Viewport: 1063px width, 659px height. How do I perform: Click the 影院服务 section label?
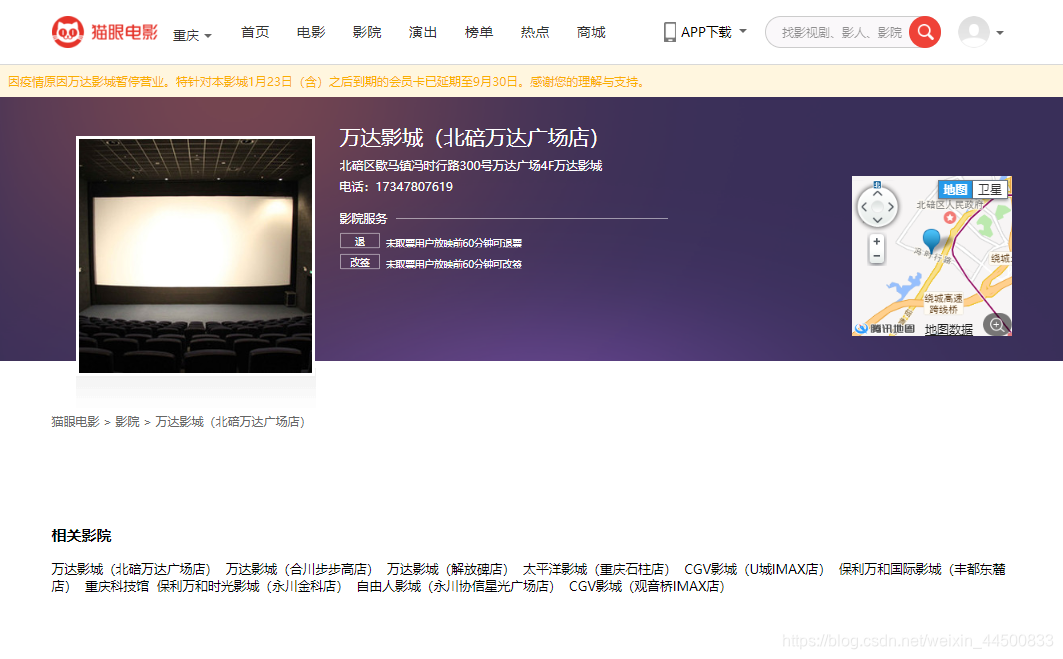363,218
